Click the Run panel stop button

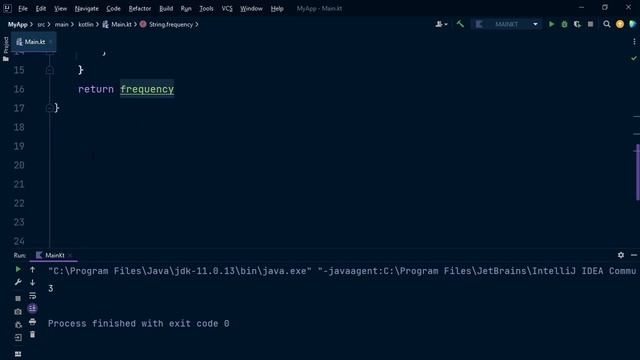point(18,298)
